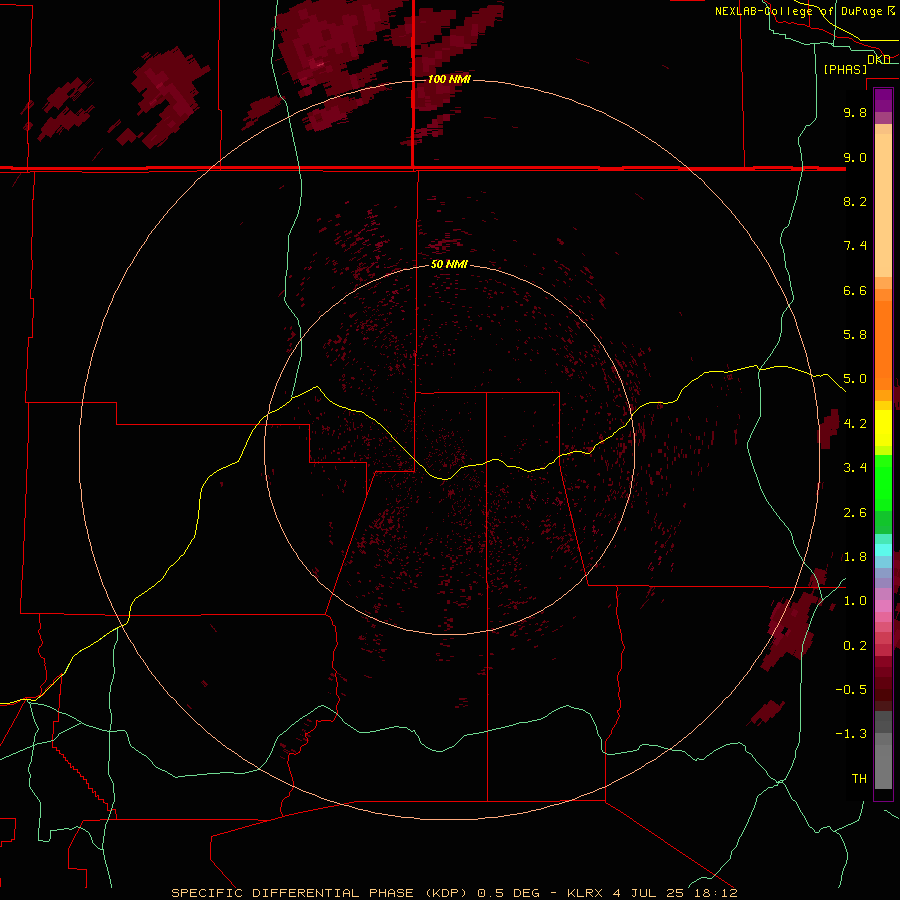Click the NEXLAB-College of DuPage label
900x900 pixels.
(799, 11)
